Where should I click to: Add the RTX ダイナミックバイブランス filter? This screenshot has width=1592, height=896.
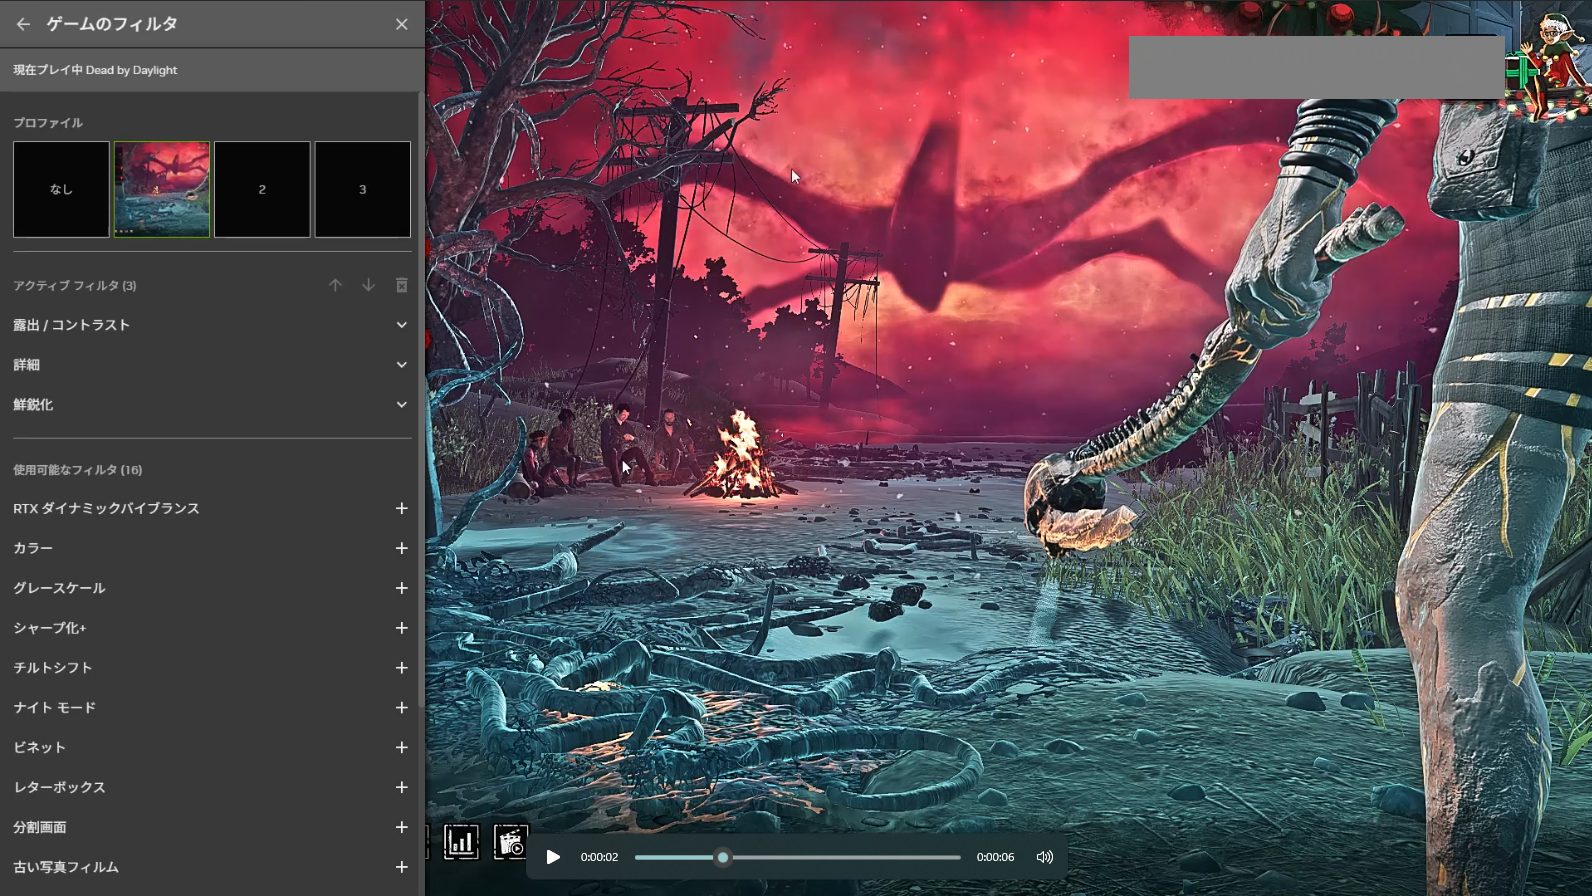click(401, 509)
